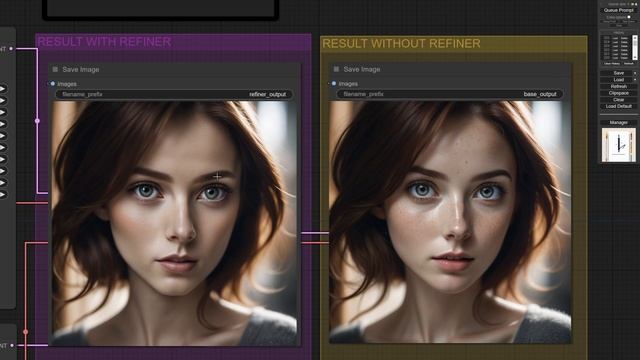
Task: Click the images input slot of base Save Image
Action: (334, 84)
